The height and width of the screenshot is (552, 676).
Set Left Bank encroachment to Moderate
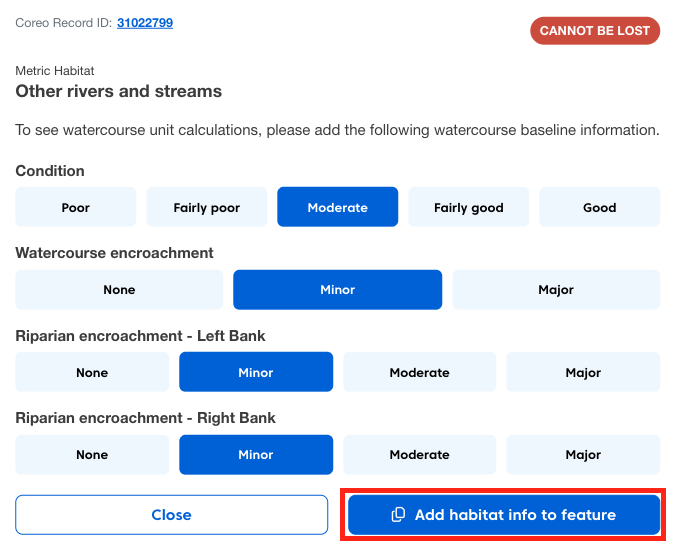[420, 372]
